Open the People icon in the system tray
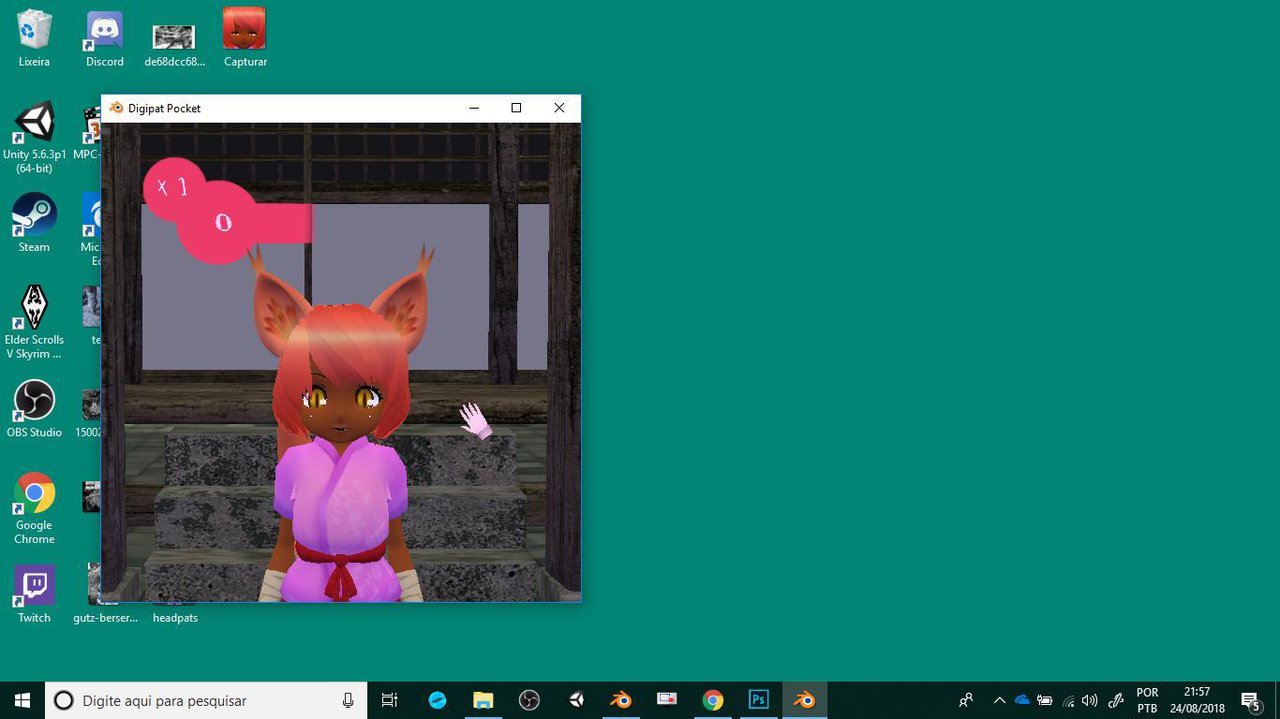The width and height of the screenshot is (1280, 719). click(x=966, y=700)
